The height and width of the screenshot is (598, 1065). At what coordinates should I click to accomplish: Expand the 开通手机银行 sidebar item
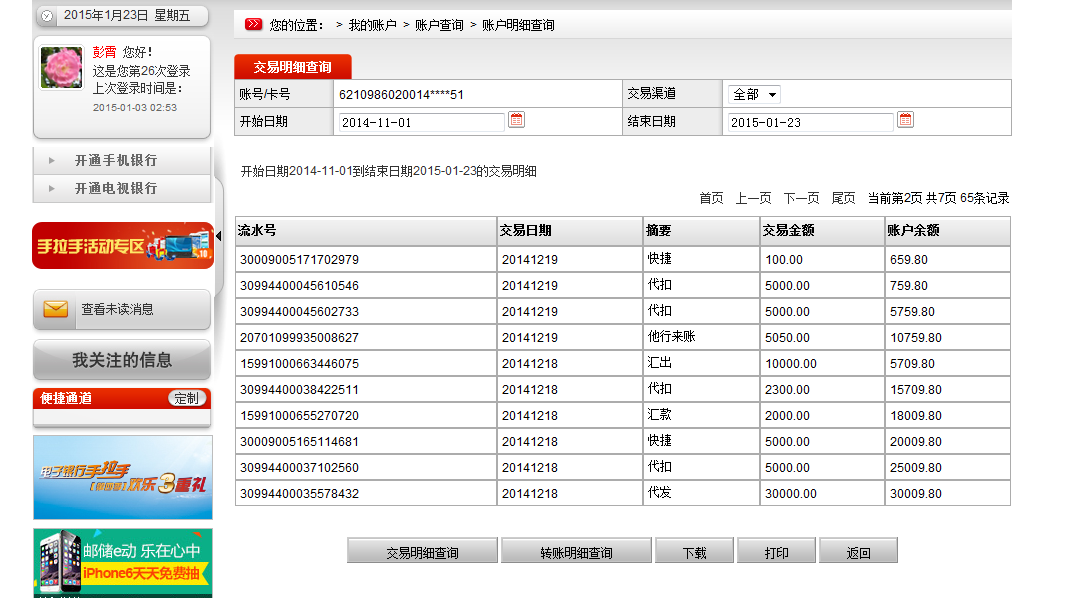pos(115,160)
